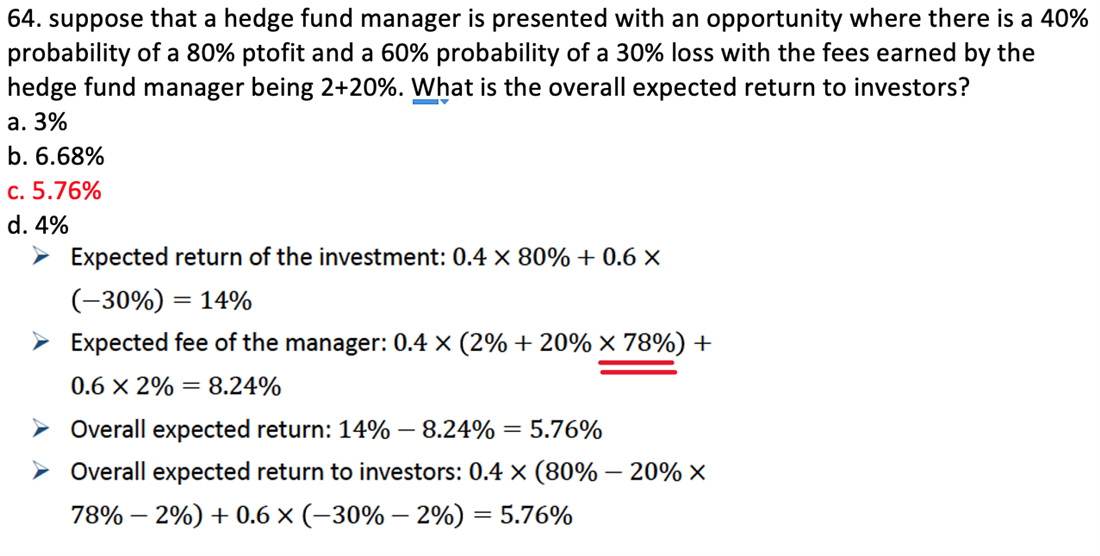Click the question number "64."
The width and height of the screenshot is (1100, 556).
[26, 20]
